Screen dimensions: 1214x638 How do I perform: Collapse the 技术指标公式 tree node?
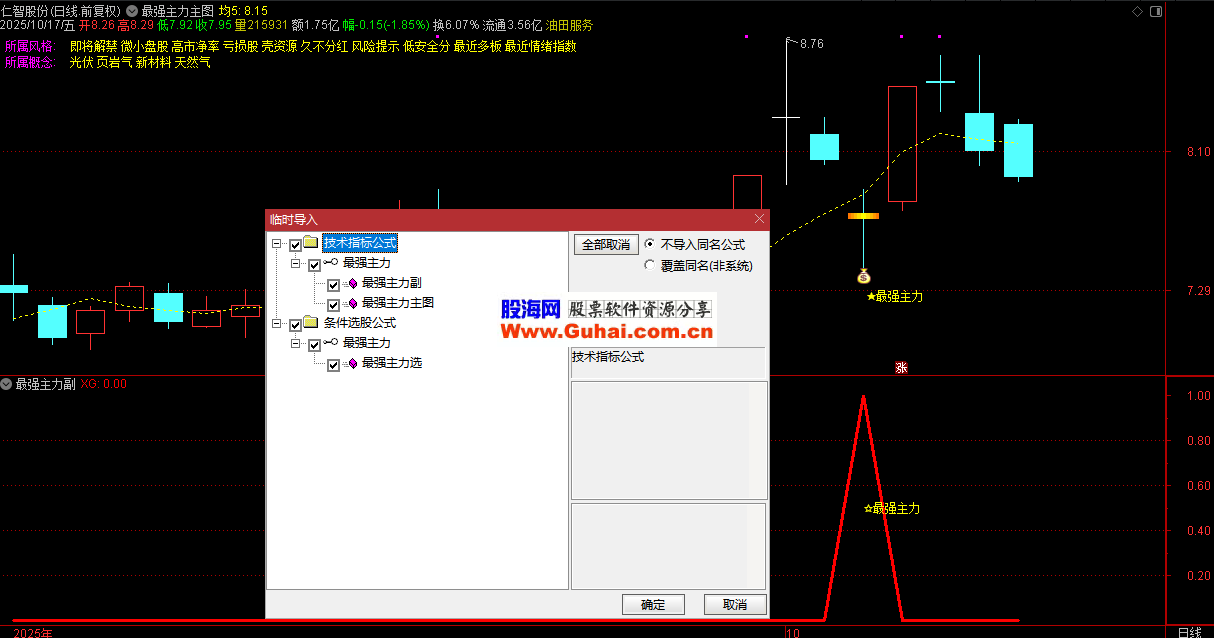(x=276, y=243)
